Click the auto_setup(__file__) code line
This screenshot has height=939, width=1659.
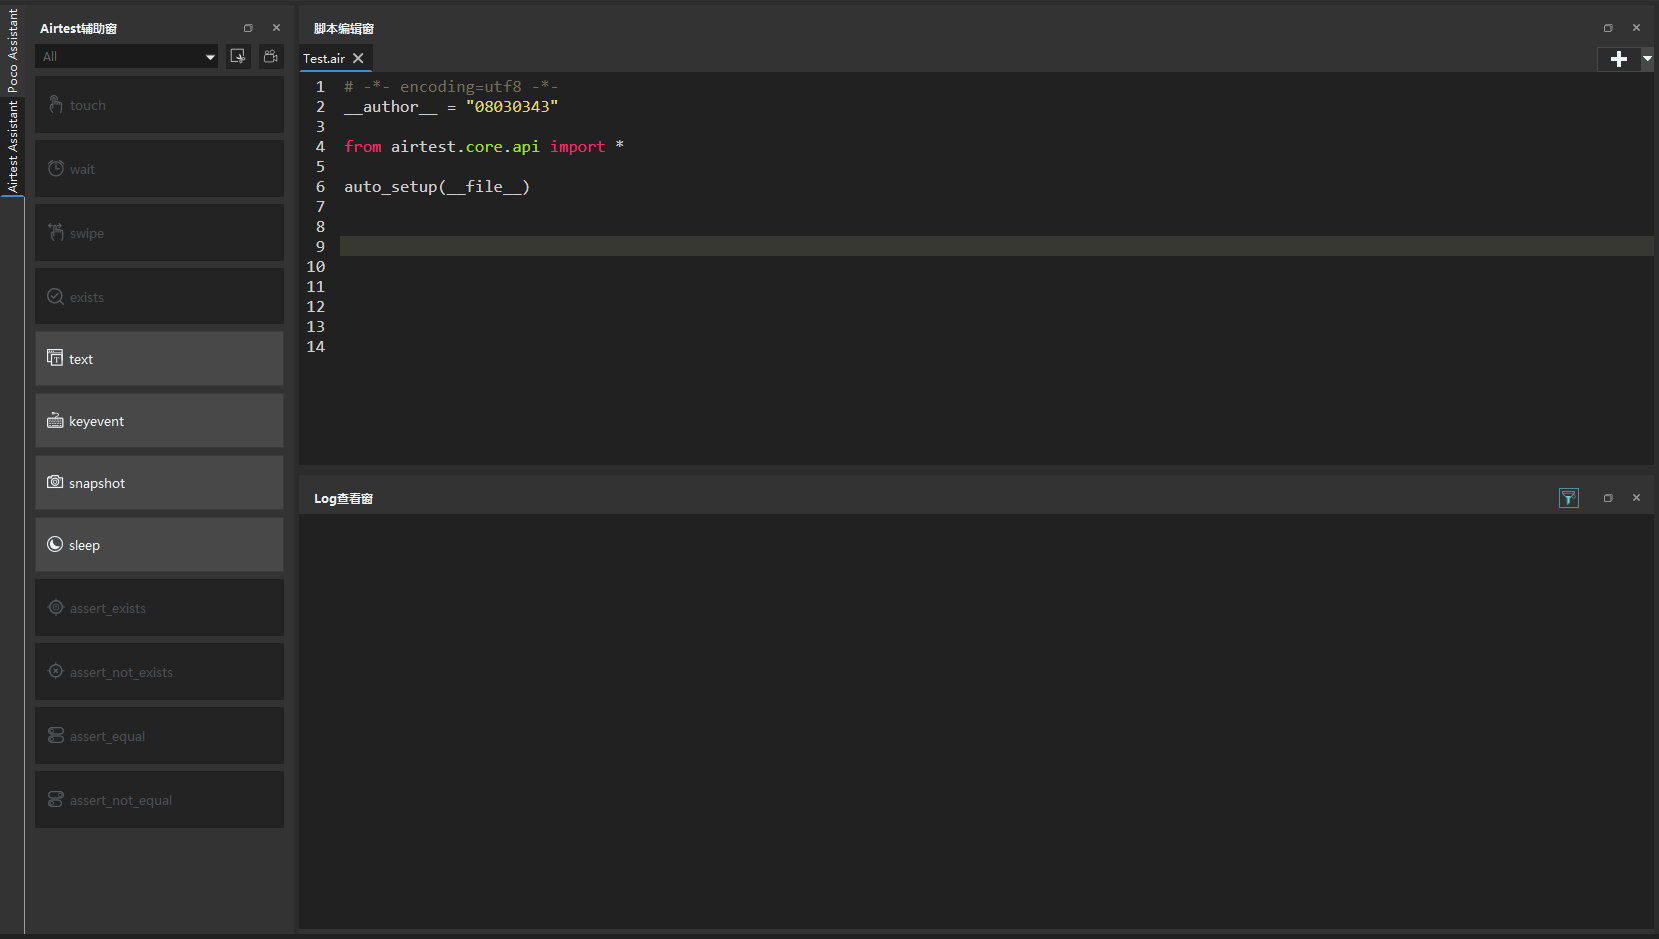coord(437,187)
